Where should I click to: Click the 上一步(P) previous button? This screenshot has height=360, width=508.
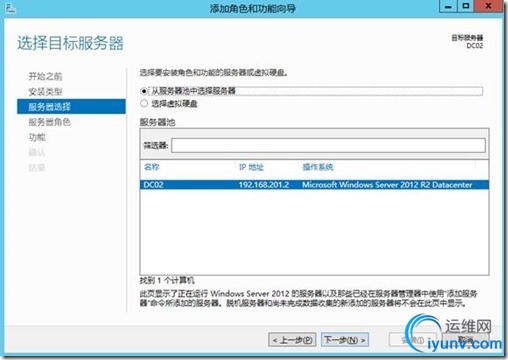coord(292,340)
